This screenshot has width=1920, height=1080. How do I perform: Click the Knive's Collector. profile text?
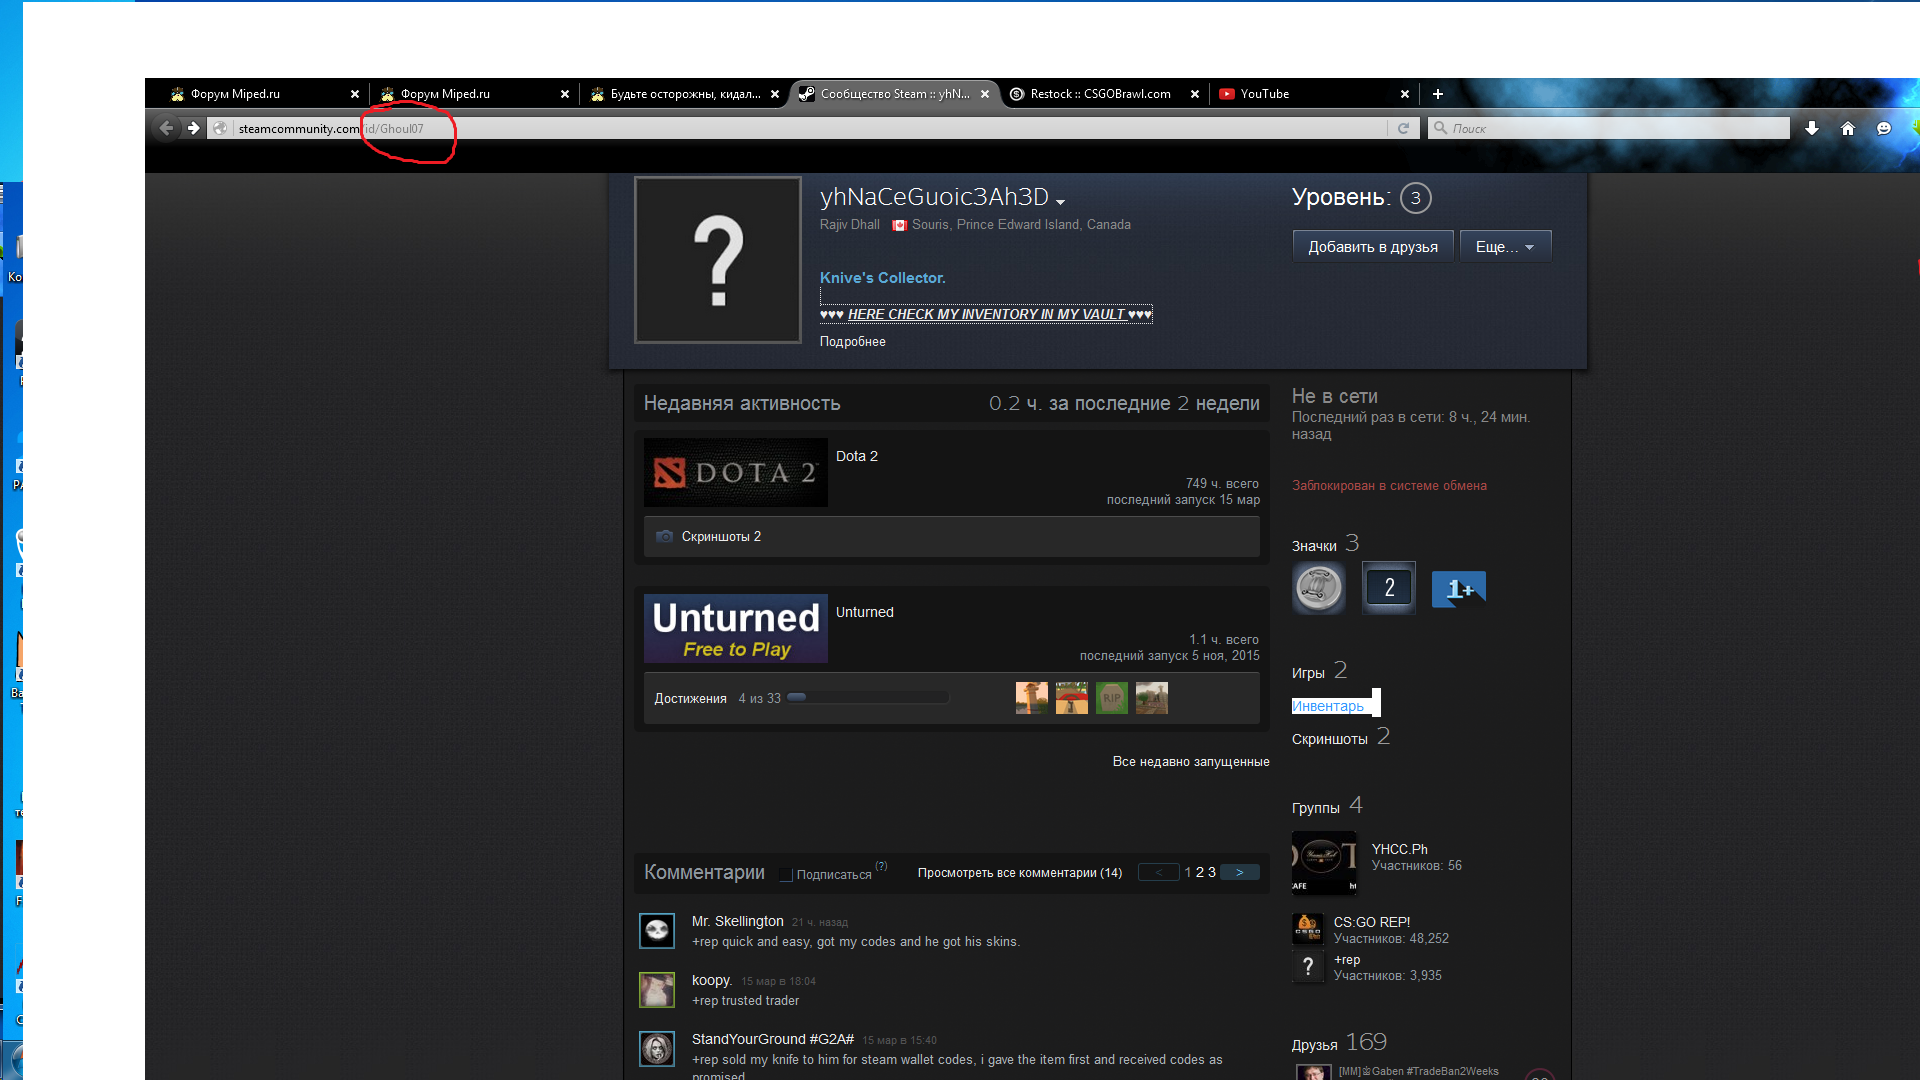coord(883,278)
